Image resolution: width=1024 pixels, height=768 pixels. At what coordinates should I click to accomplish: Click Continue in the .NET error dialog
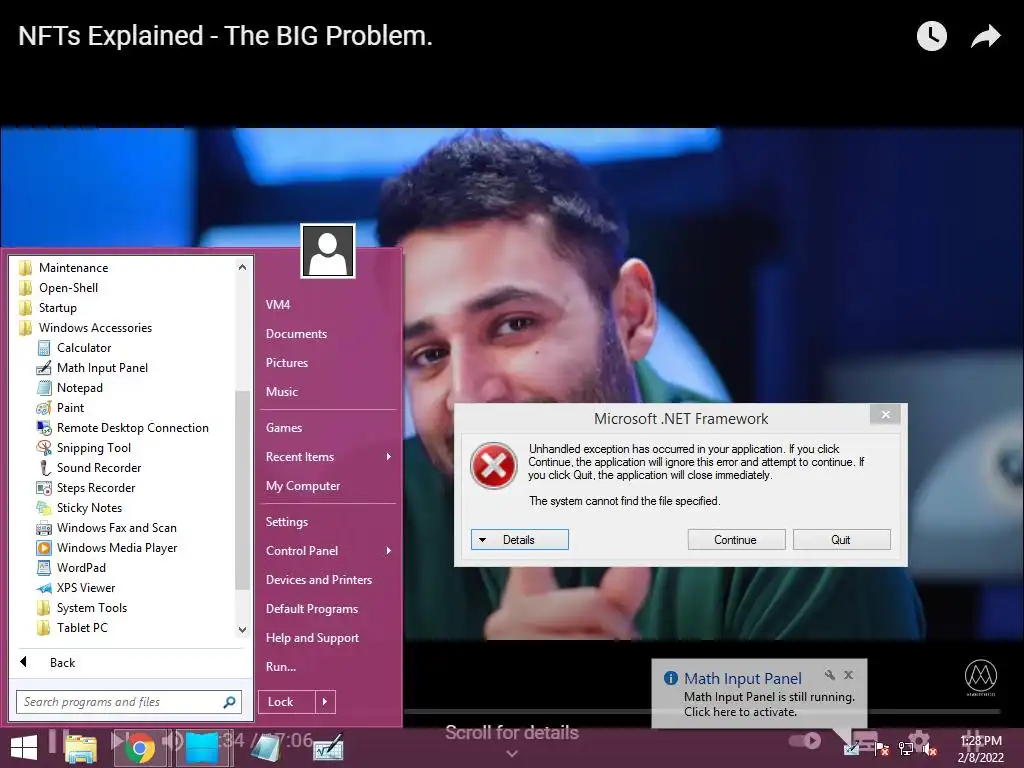point(736,539)
